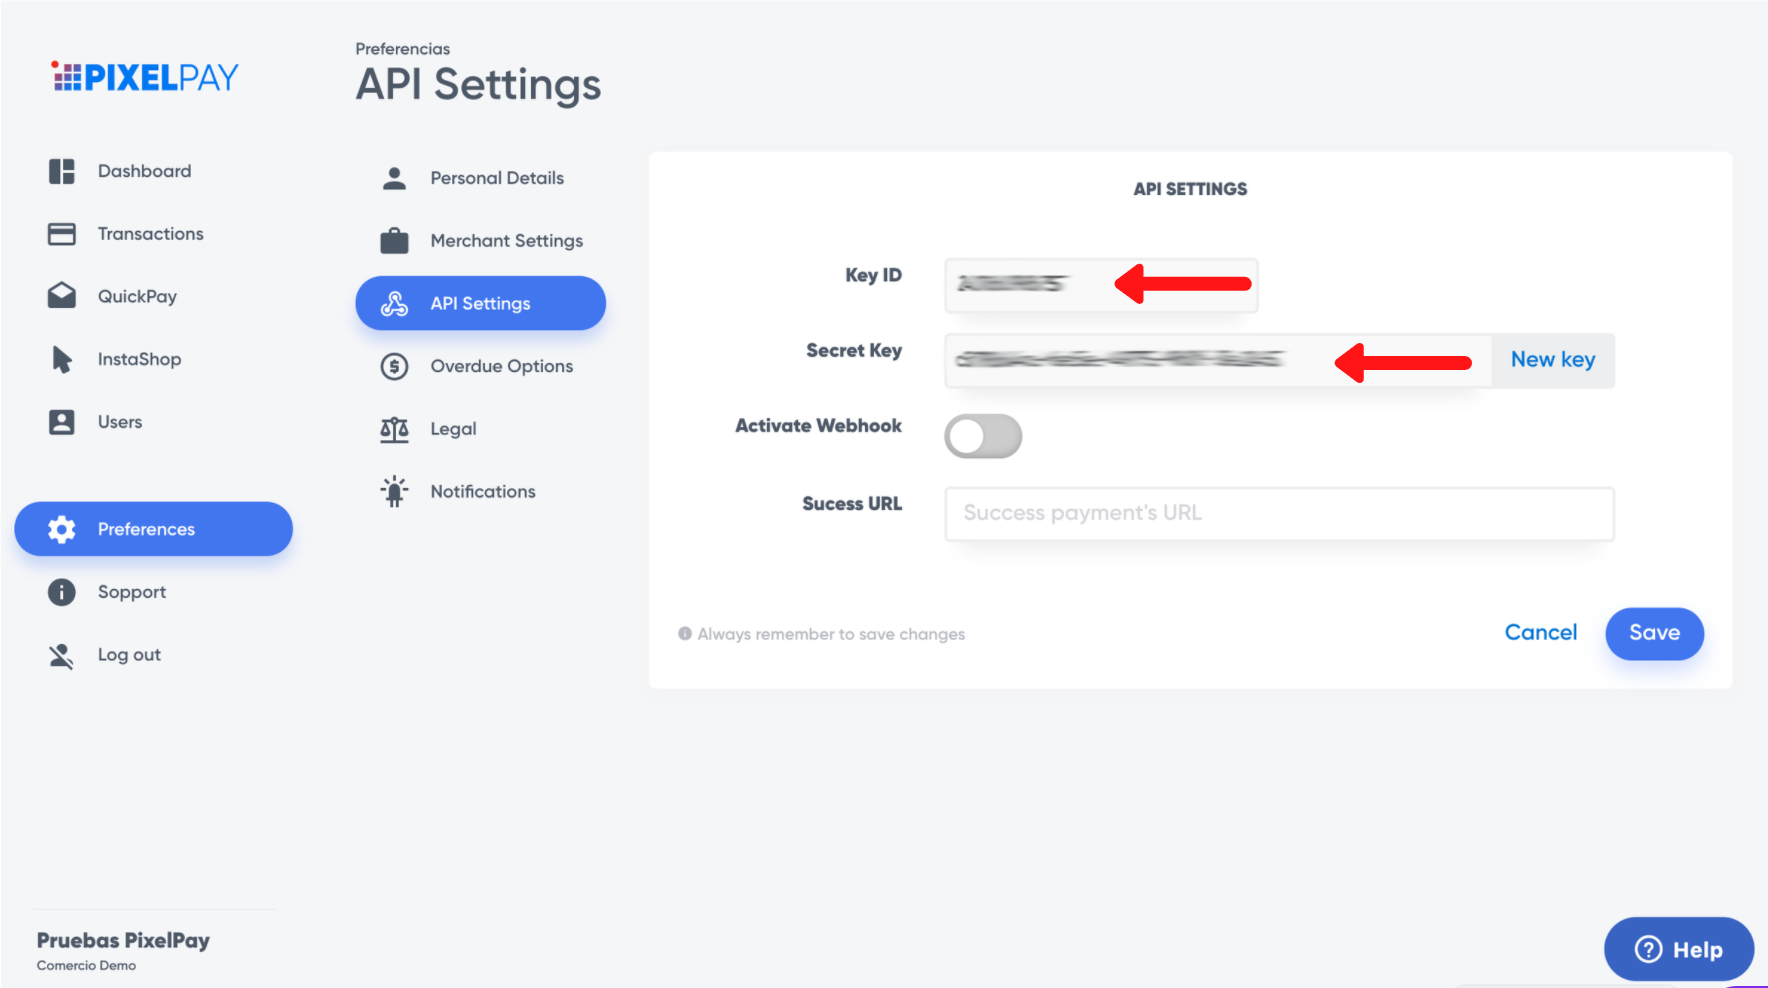Focus the Success payment's URL field

pyautogui.click(x=1279, y=513)
